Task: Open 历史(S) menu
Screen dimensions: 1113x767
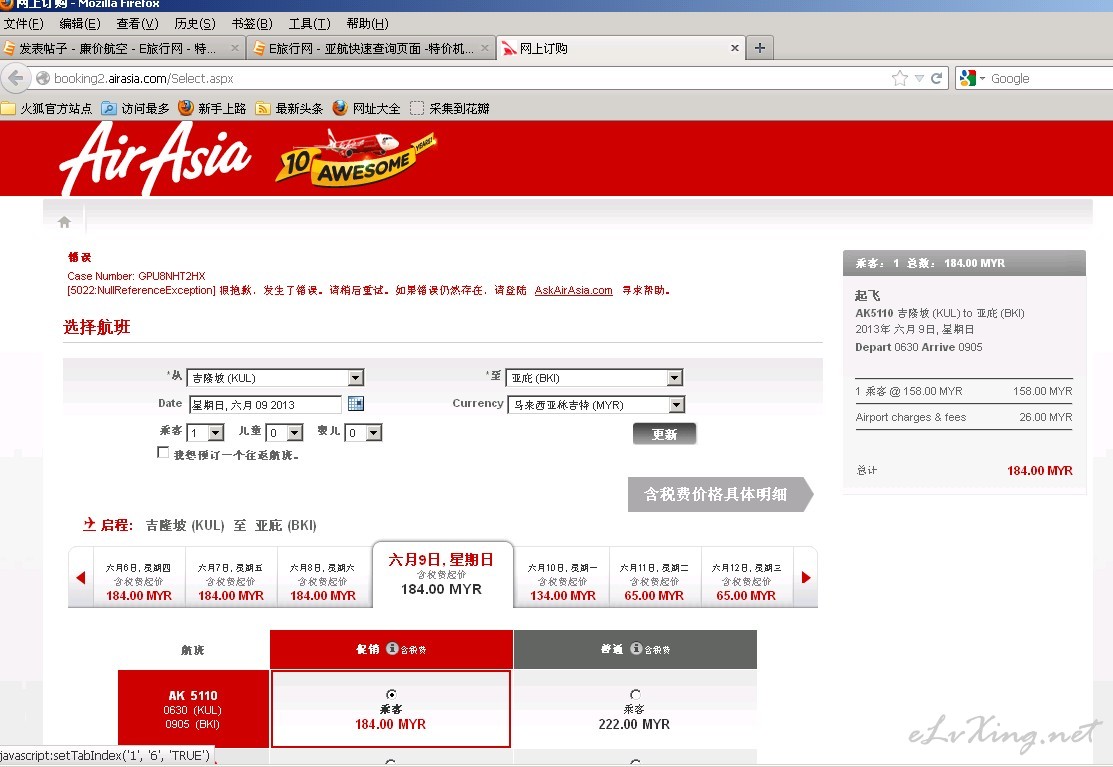Action: tap(194, 23)
